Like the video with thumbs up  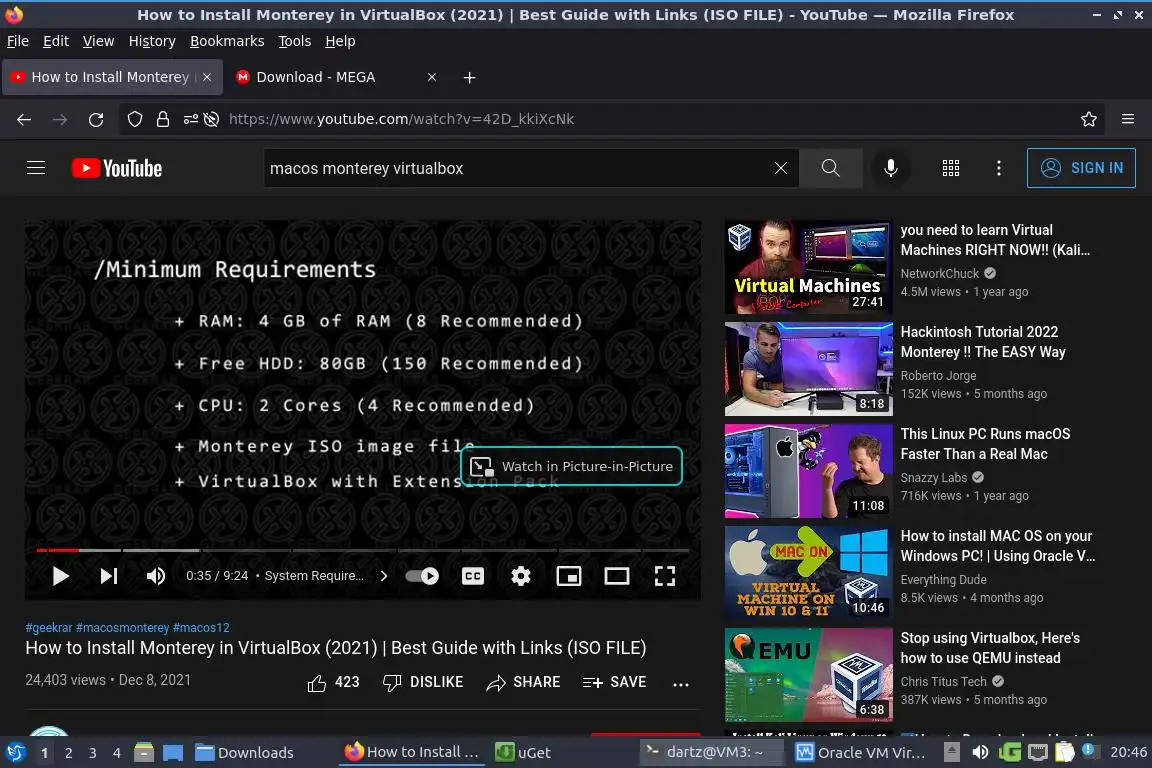[334, 683]
